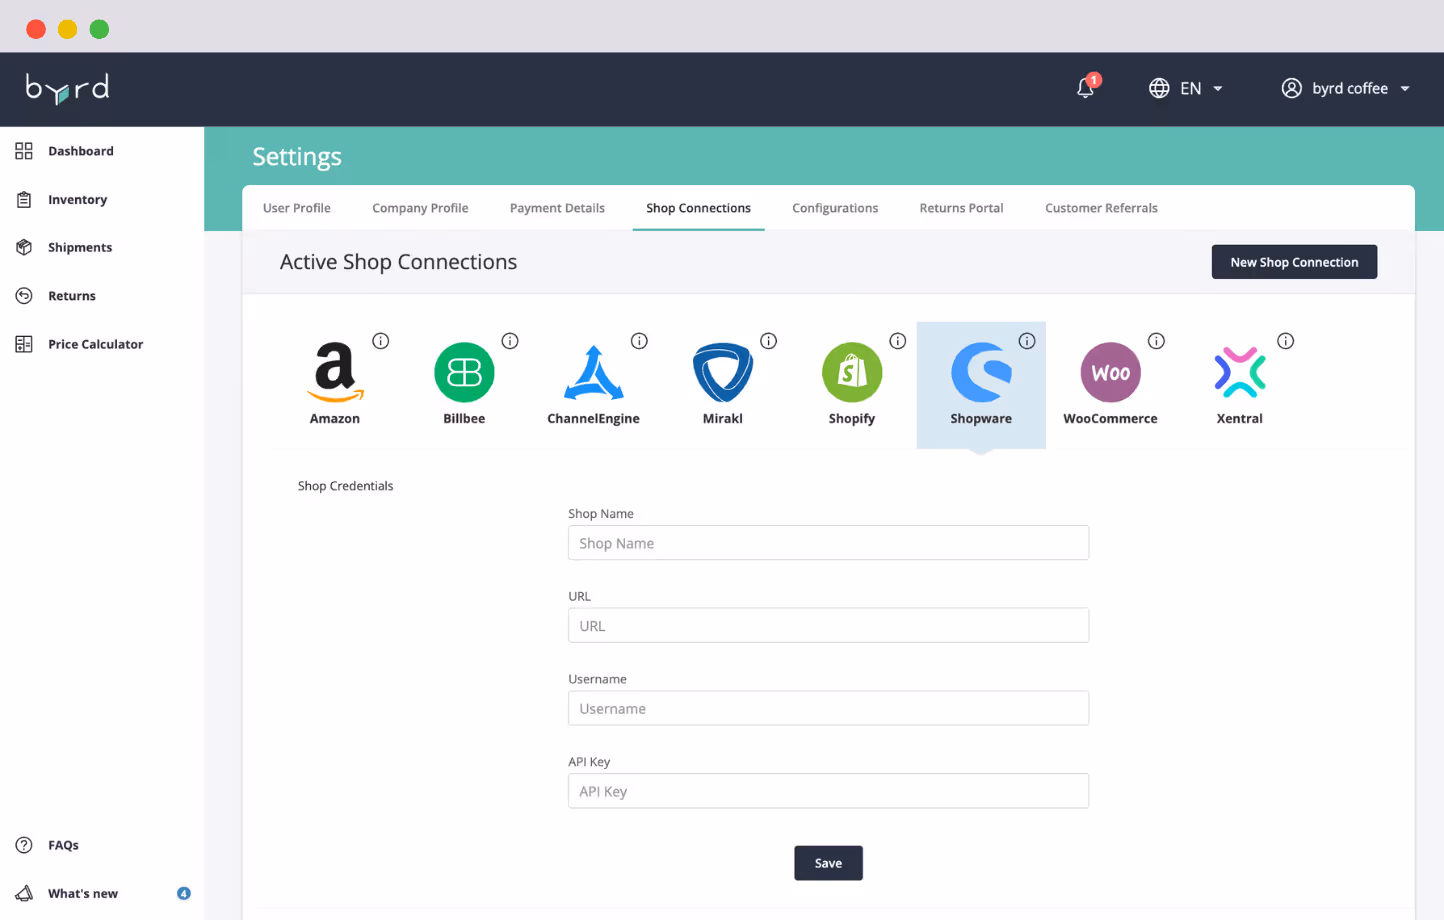Select the Amazon shop integration icon
1444x920 pixels.
pyautogui.click(x=334, y=371)
